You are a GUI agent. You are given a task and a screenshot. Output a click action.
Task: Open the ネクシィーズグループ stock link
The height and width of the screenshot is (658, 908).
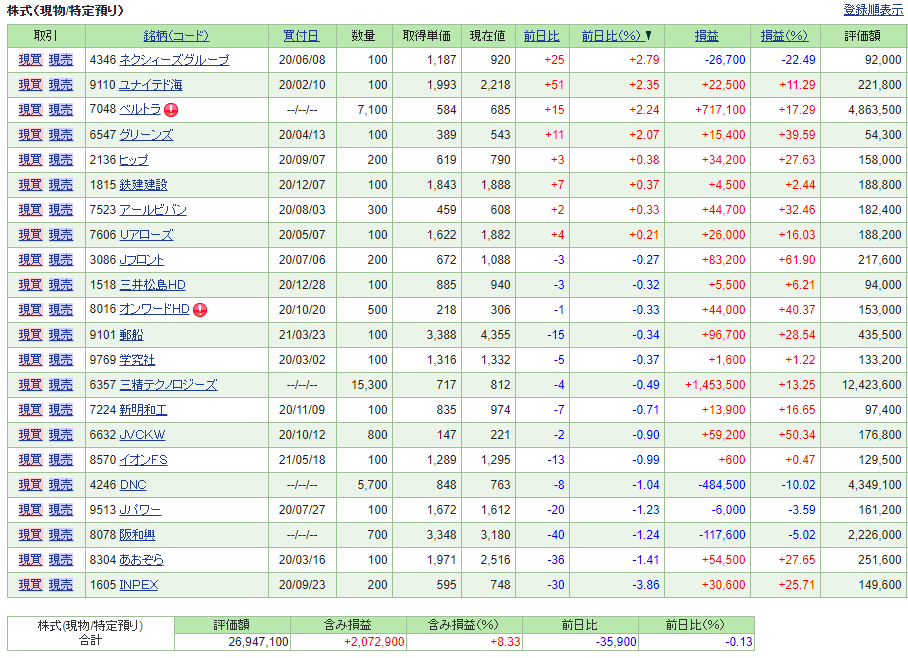point(174,60)
